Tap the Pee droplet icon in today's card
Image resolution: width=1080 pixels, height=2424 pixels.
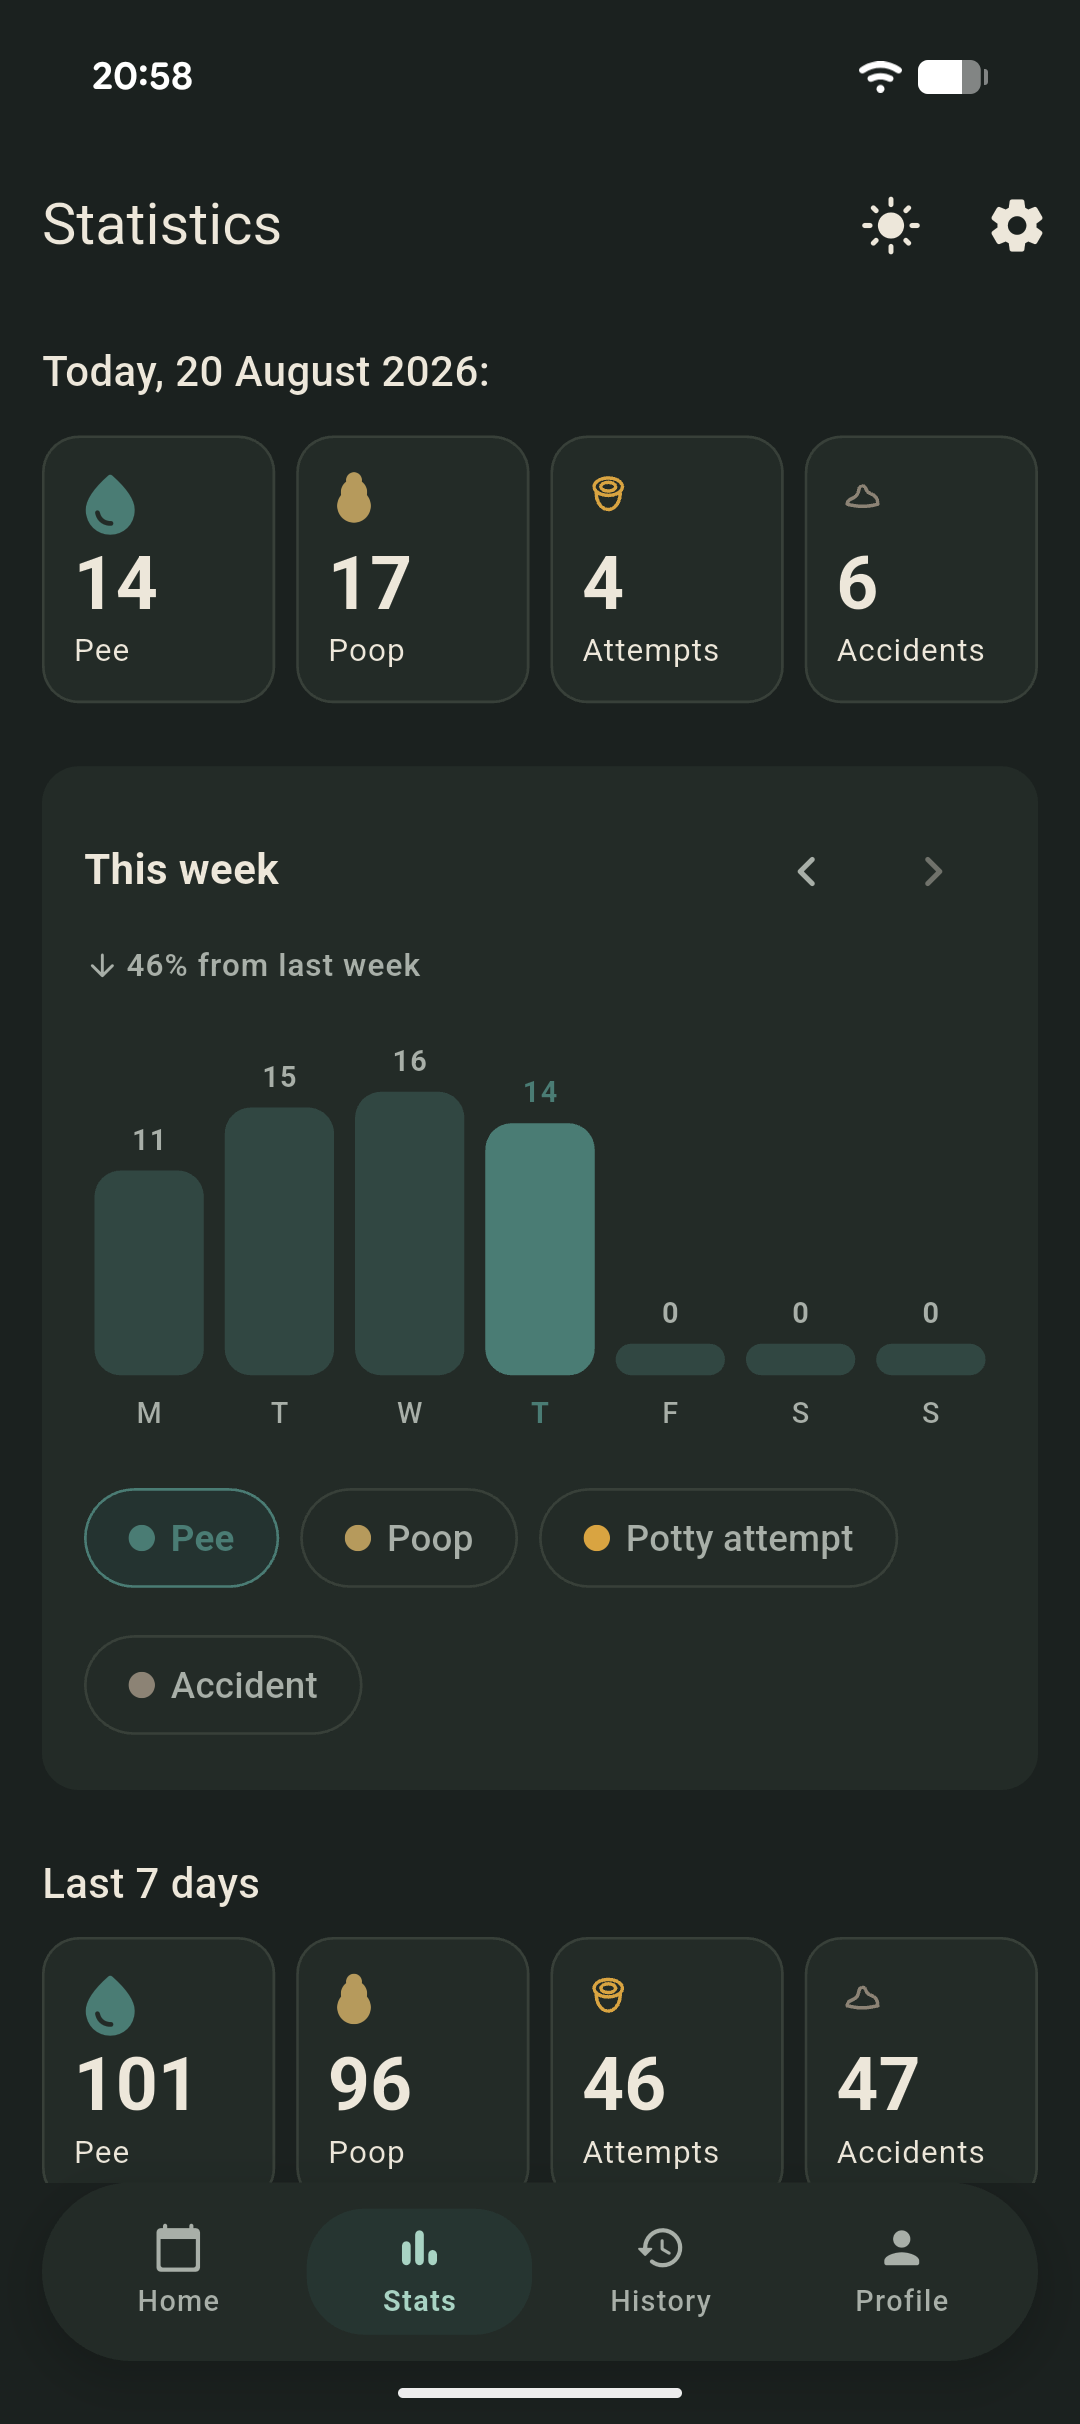point(110,503)
